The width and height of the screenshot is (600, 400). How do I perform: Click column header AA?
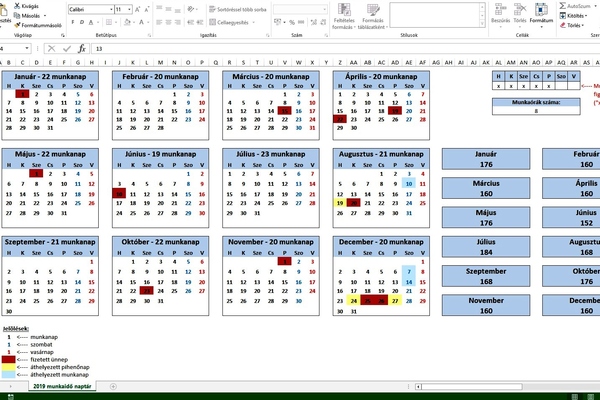(x=354, y=62)
